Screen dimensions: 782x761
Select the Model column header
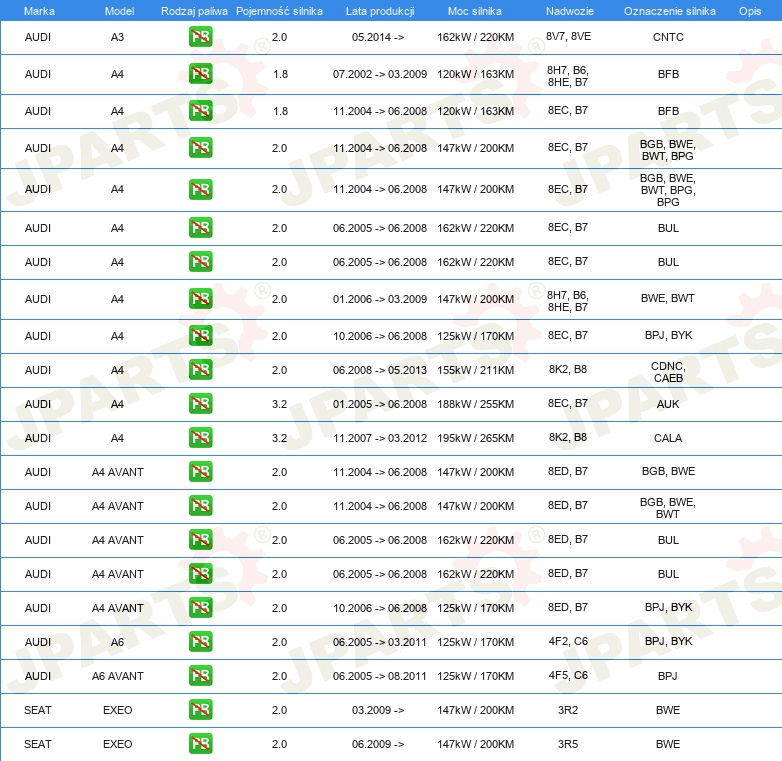(x=119, y=11)
